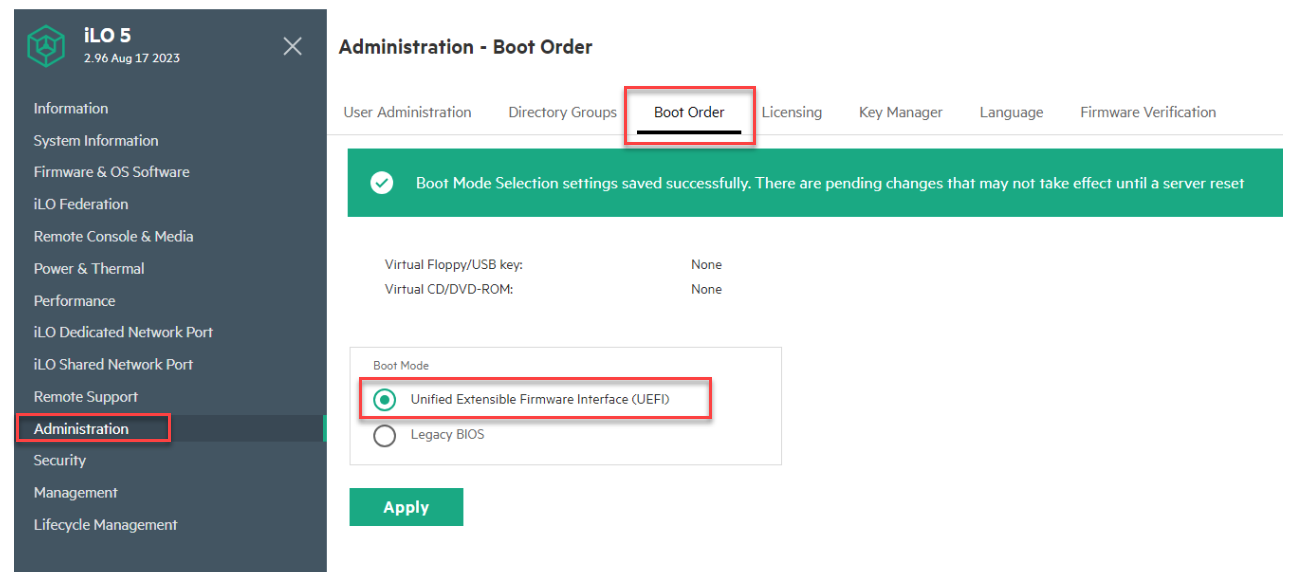Open the Power & Thermal page
The height and width of the screenshot is (580, 1295).
(x=89, y=269)
